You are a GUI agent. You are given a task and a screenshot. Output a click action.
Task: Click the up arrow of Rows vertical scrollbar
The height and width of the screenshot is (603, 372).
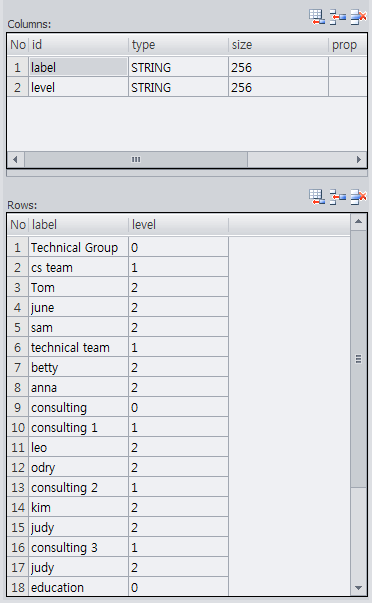(359, 222)
